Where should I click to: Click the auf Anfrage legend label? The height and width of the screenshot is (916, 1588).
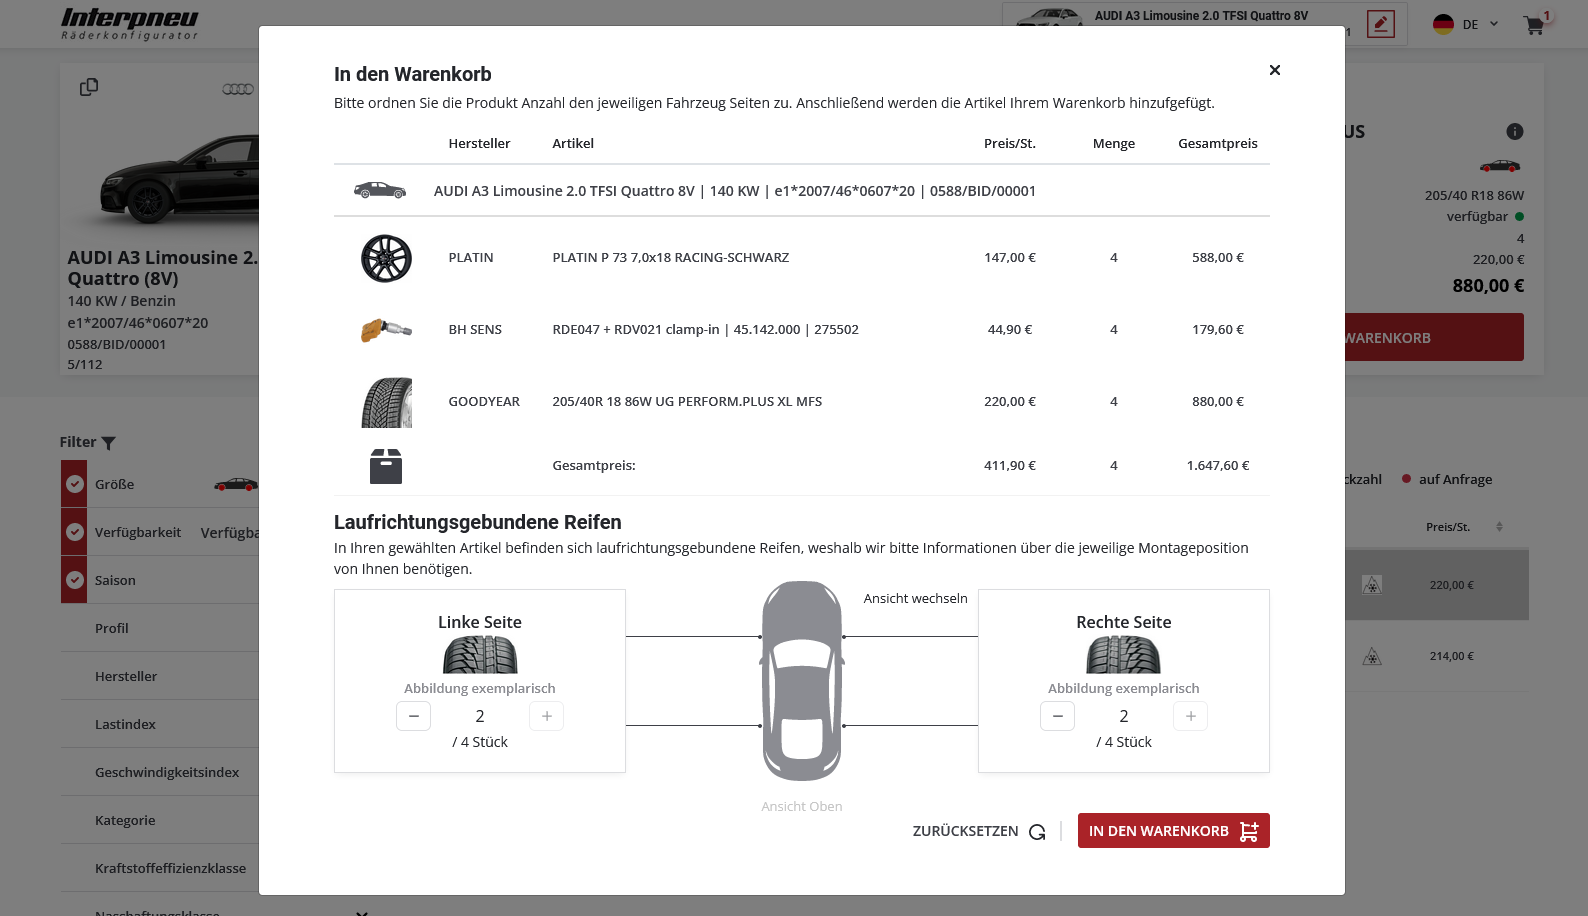[1455, 479]
